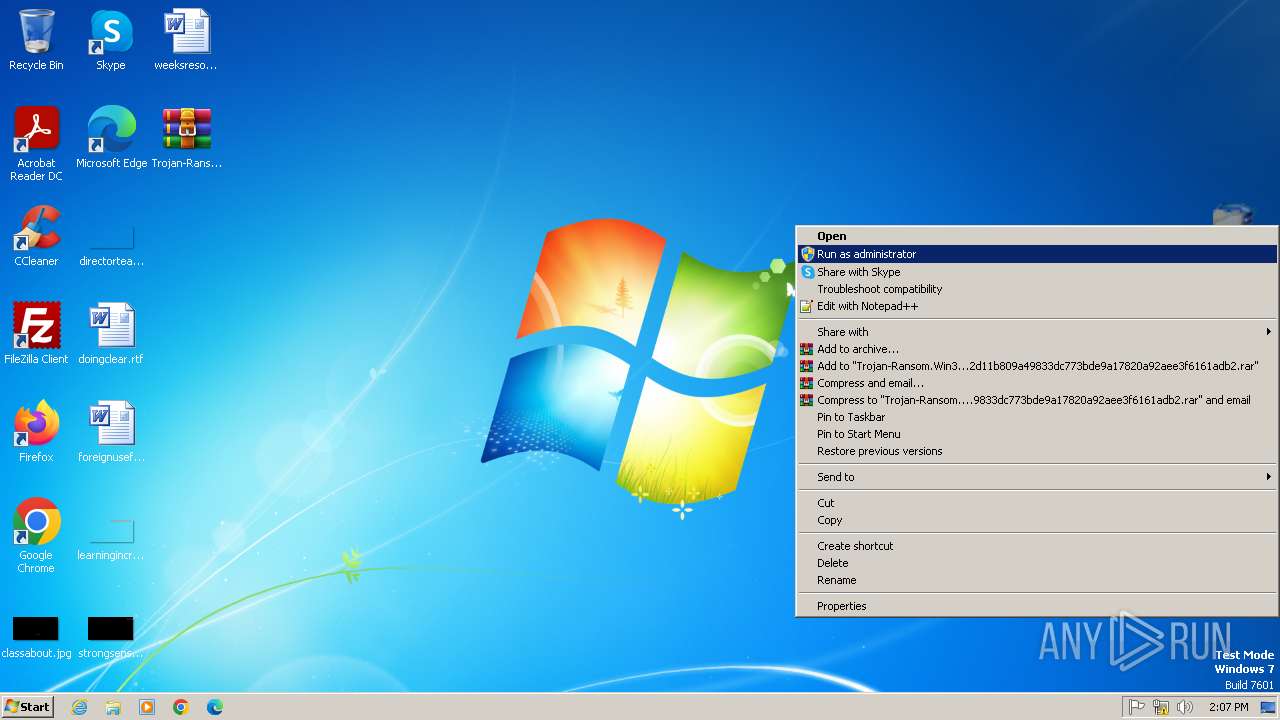Image resolution: width=1280 pixels, height=720 pixels.
Task: Open Windows Explorer from the taskbar
Action: (x=113, y=707)
